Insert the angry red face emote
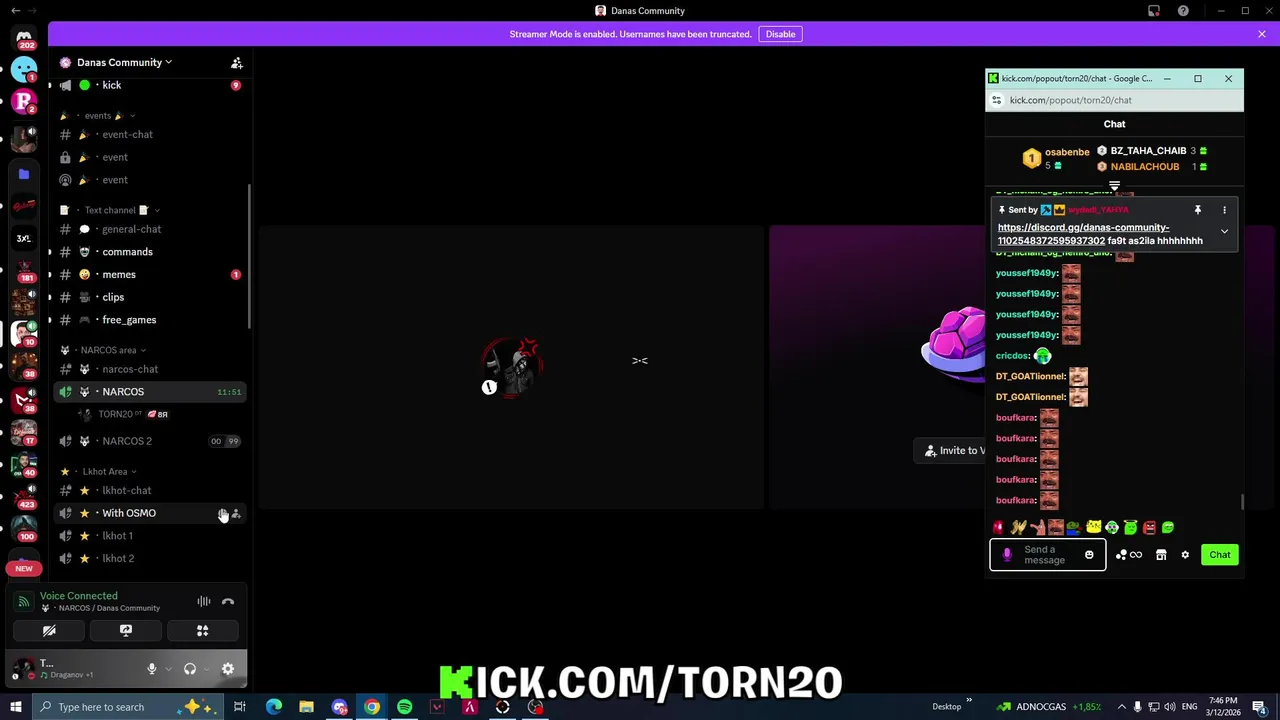 (1149, 528)
